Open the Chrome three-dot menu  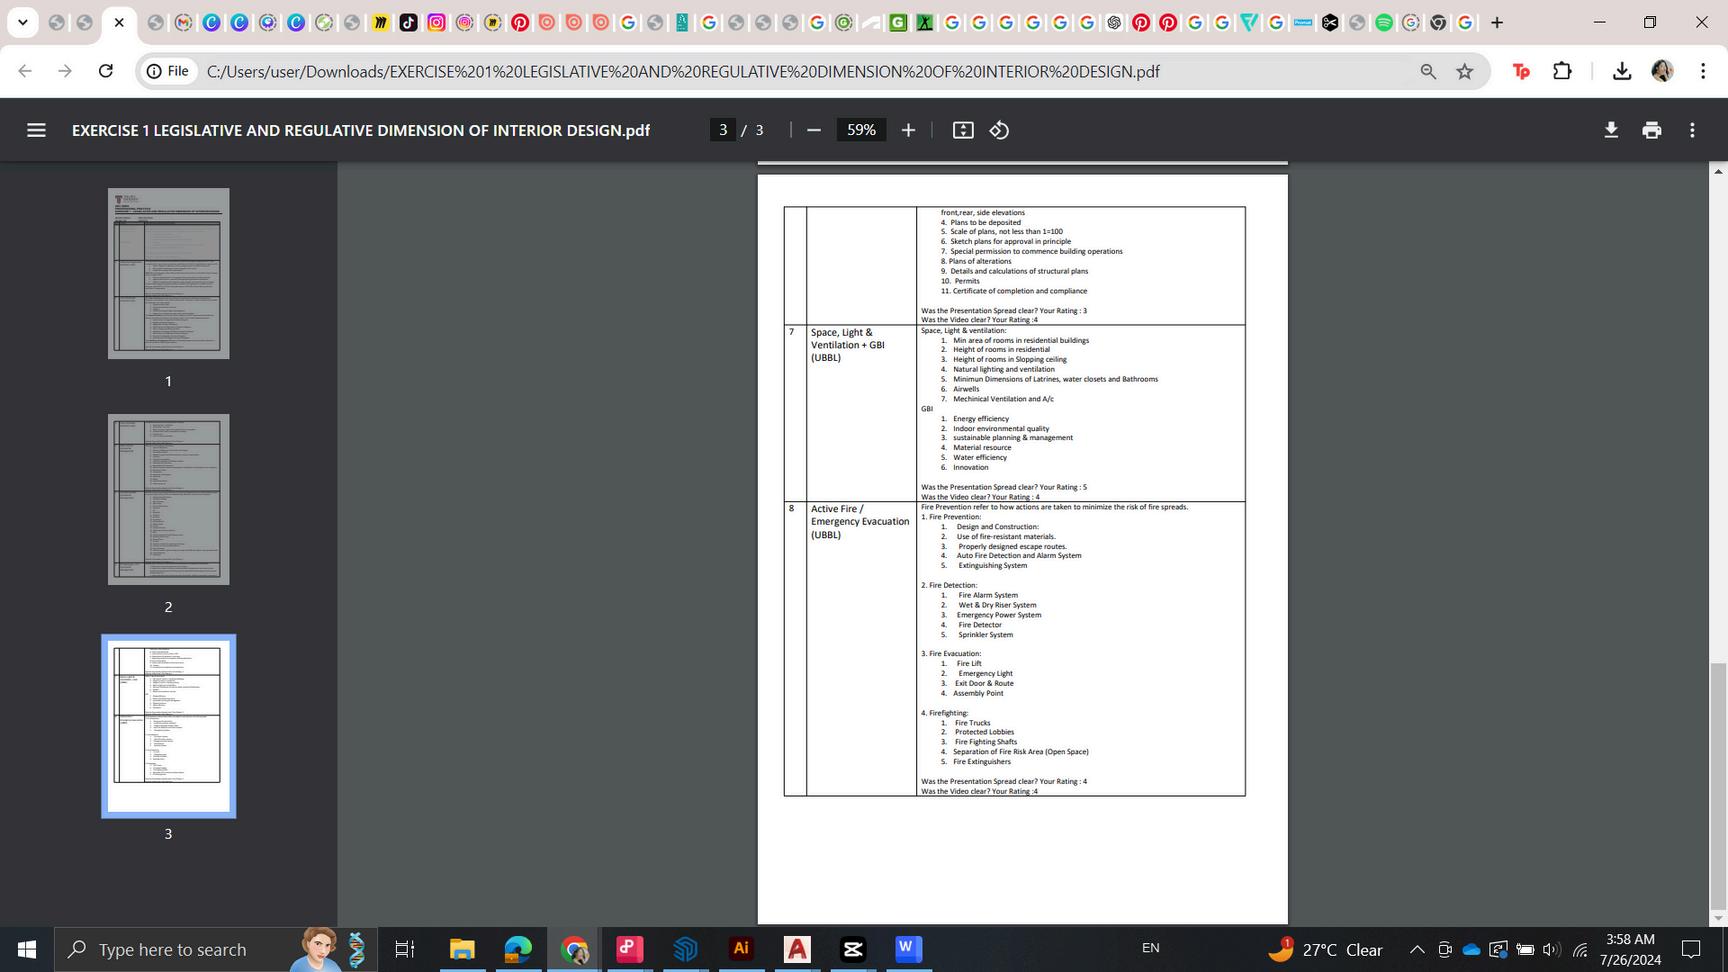click(1702, 71)
